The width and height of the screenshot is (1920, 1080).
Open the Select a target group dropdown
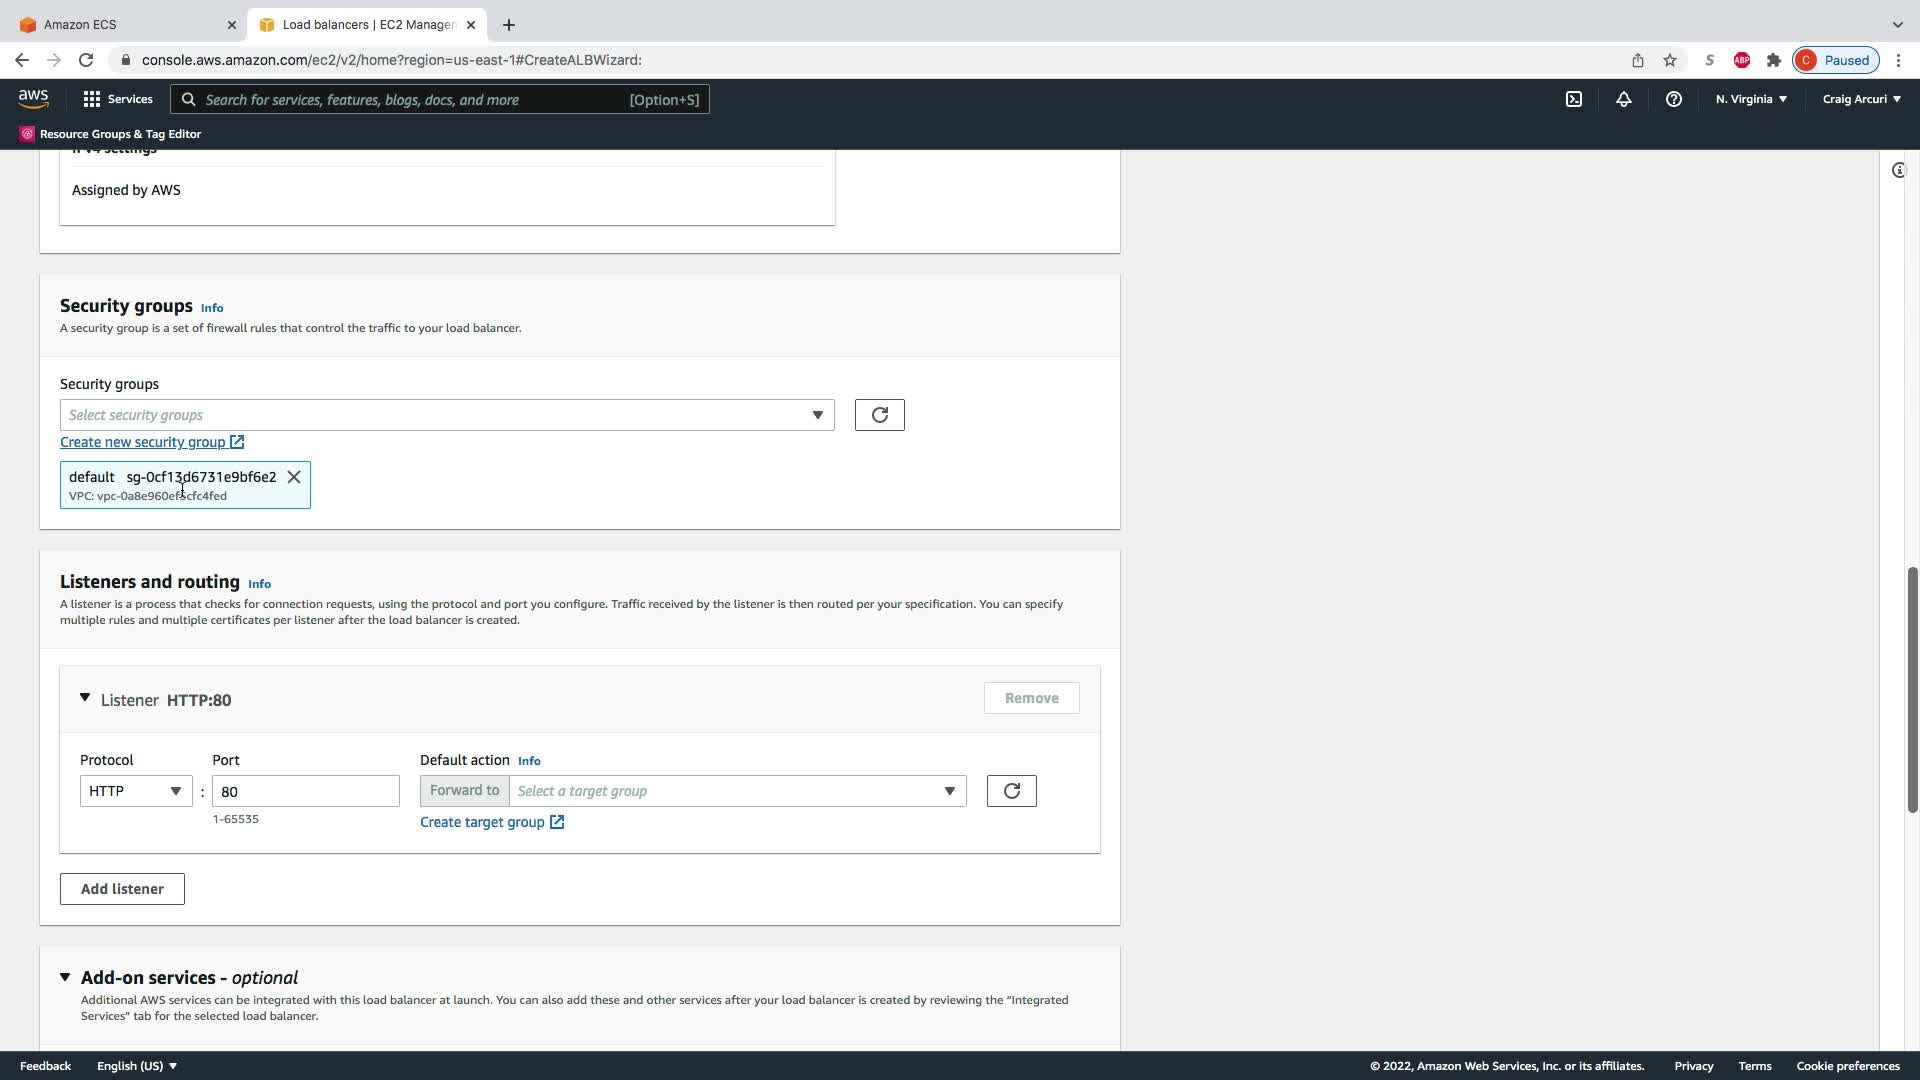[x=737, y=791]
